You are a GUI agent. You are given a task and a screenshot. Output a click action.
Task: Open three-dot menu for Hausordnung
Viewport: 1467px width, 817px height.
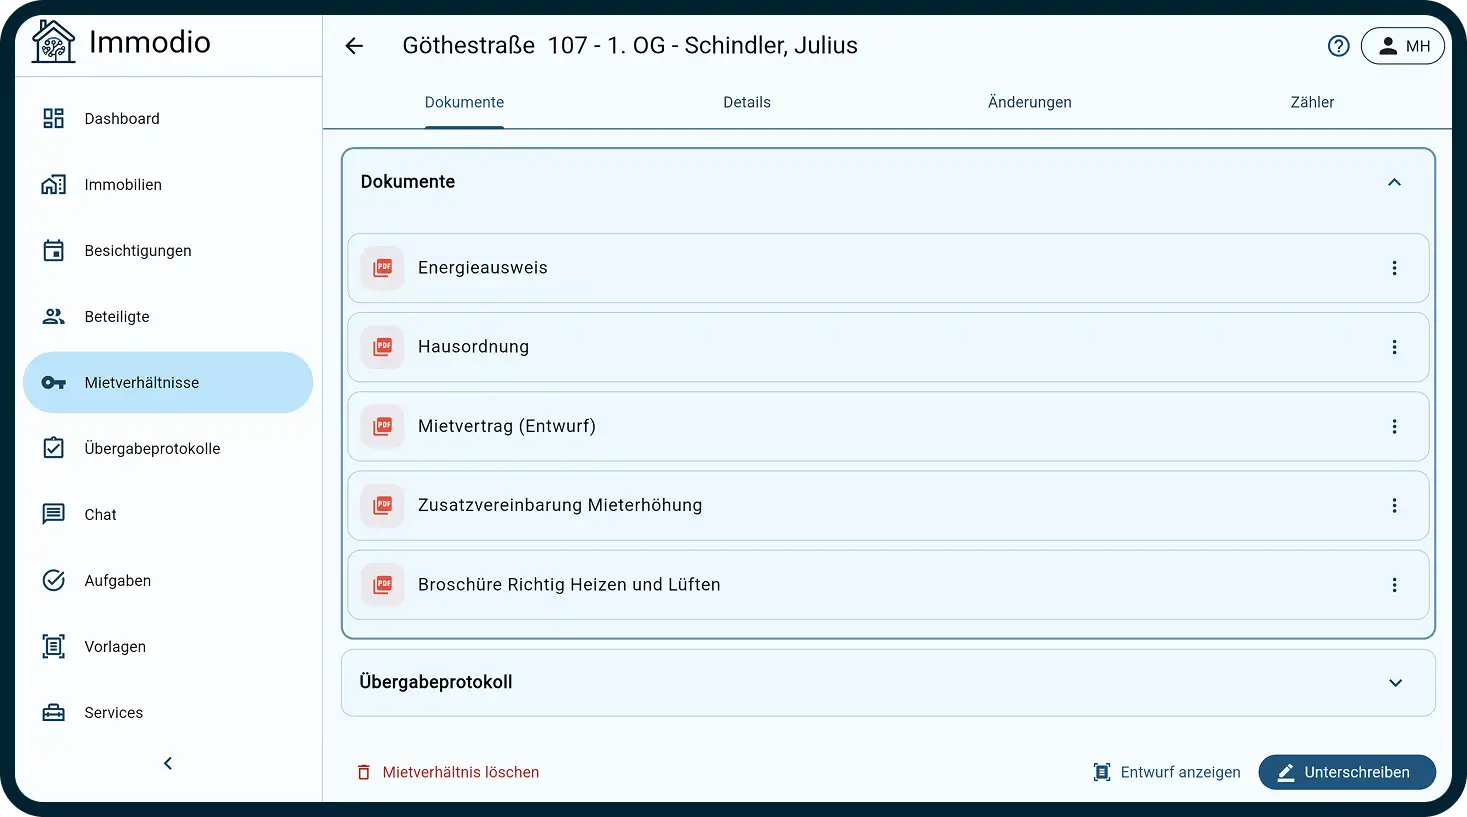[1394, 347]
